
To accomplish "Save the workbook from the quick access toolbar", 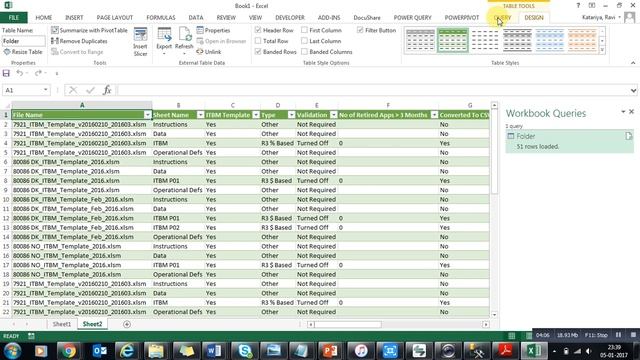I will click(x=6, y=73).
